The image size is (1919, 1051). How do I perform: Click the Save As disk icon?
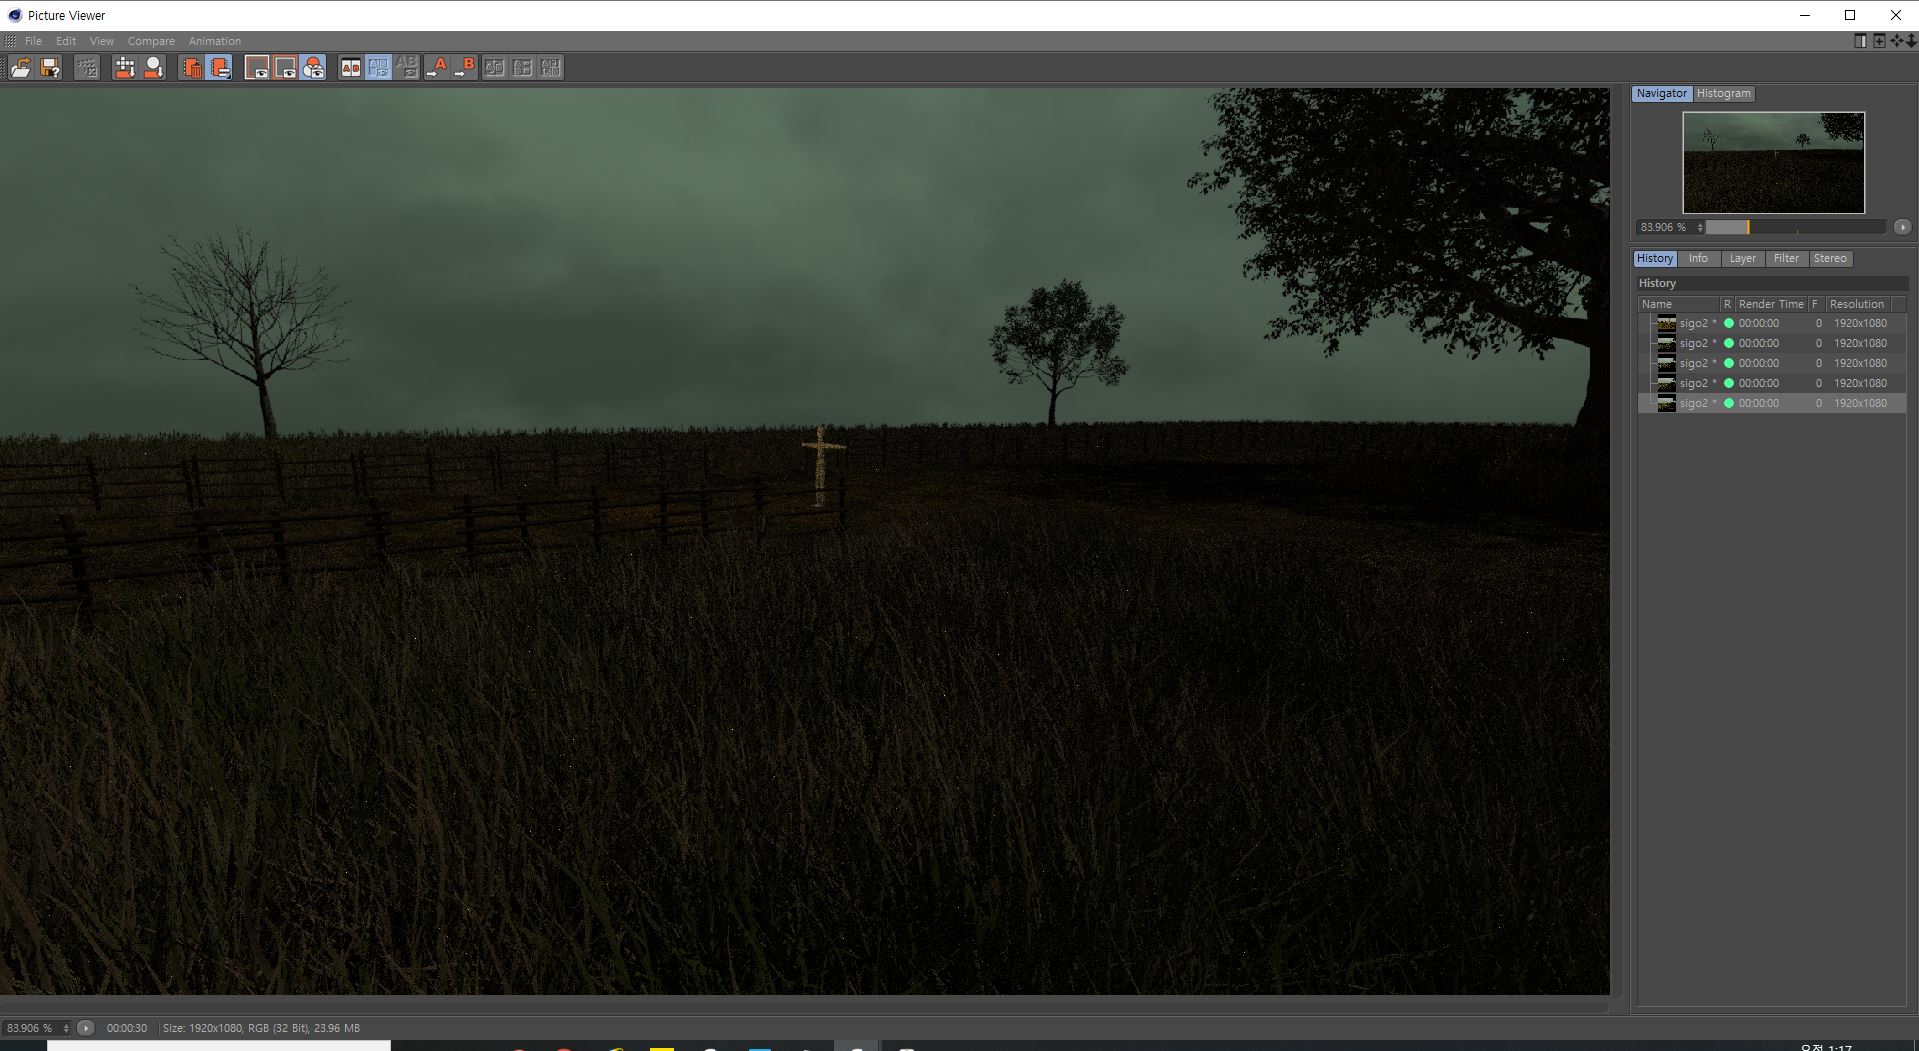pos(50,67)
